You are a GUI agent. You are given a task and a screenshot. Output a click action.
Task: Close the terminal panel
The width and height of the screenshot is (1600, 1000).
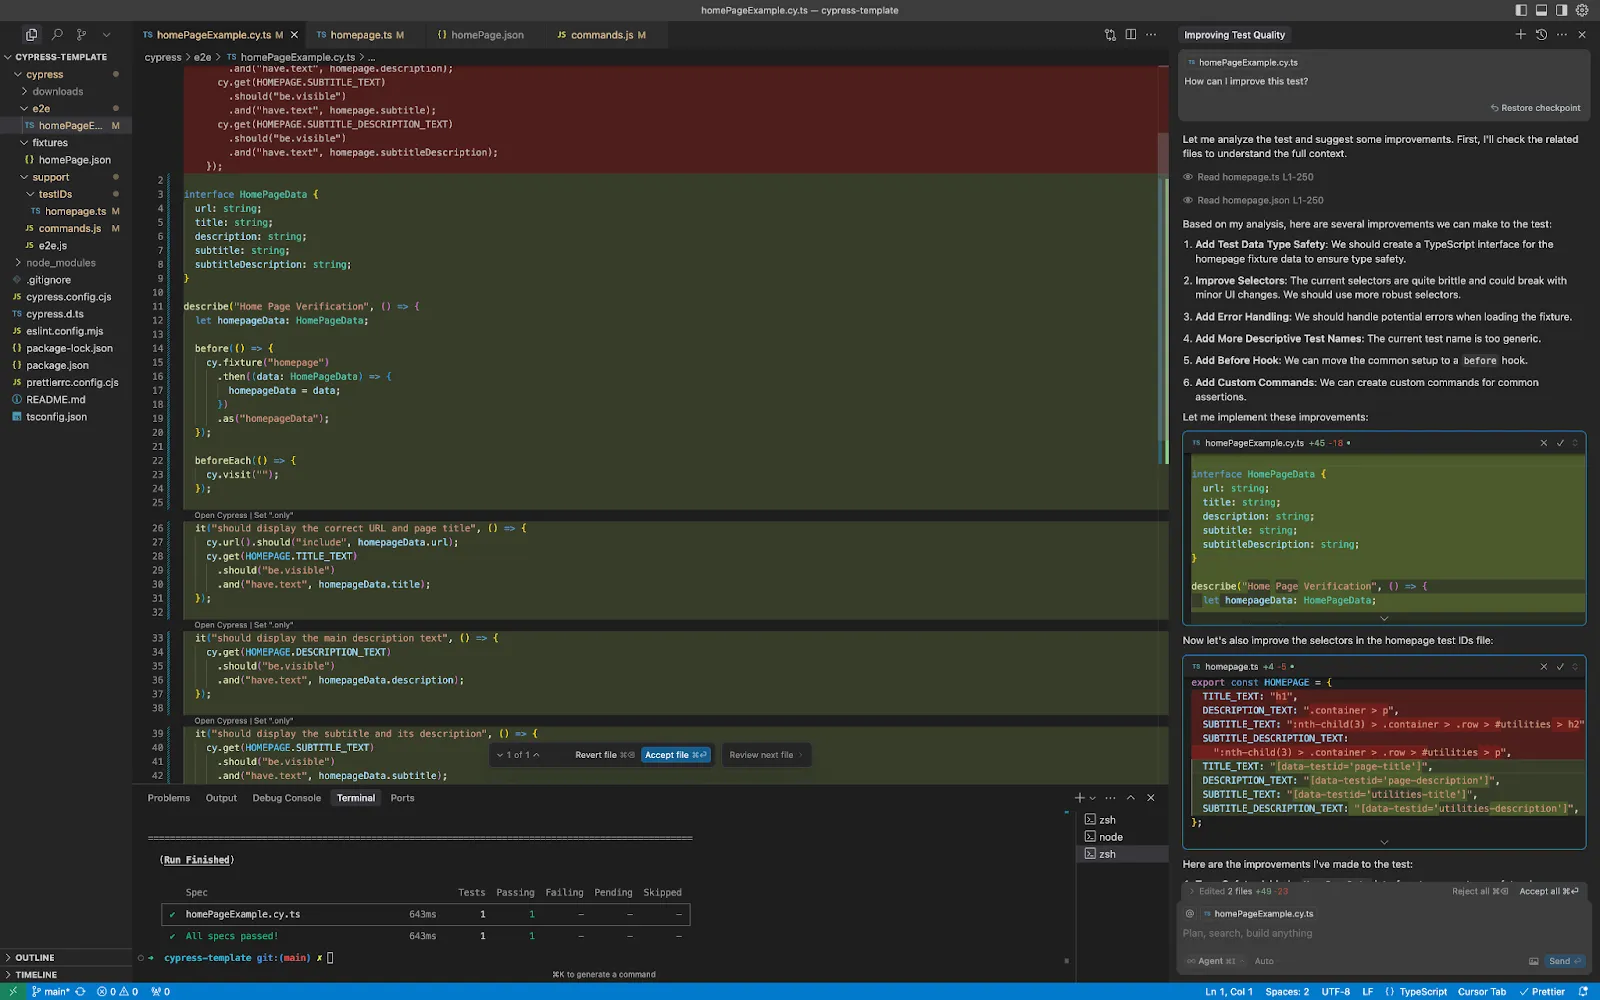(x=1151, y=798)
